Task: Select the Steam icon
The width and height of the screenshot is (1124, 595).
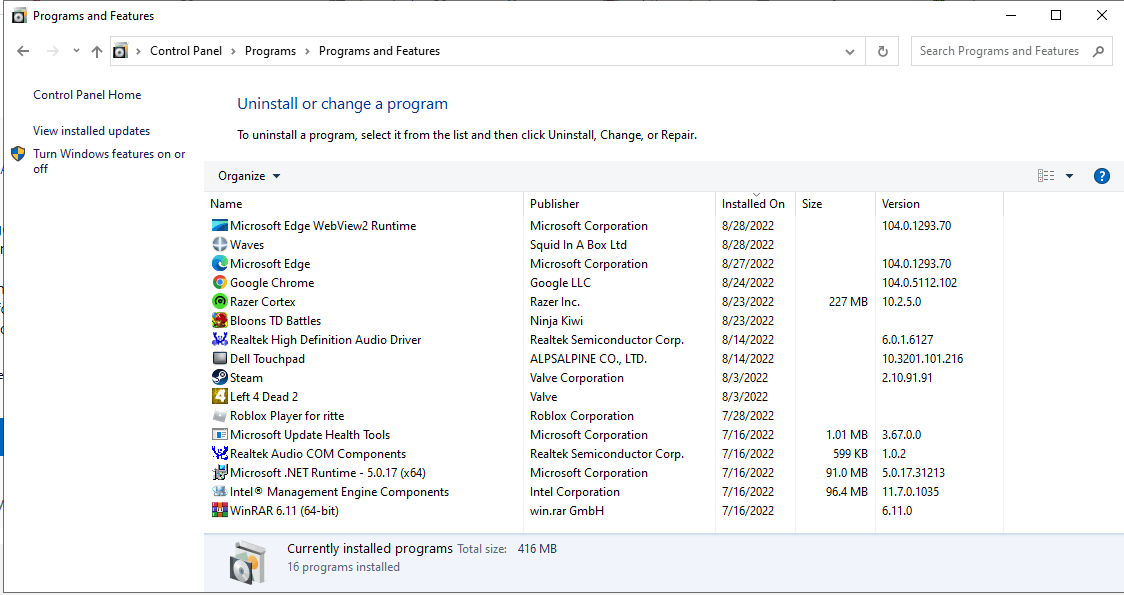Action: (219, 378)
